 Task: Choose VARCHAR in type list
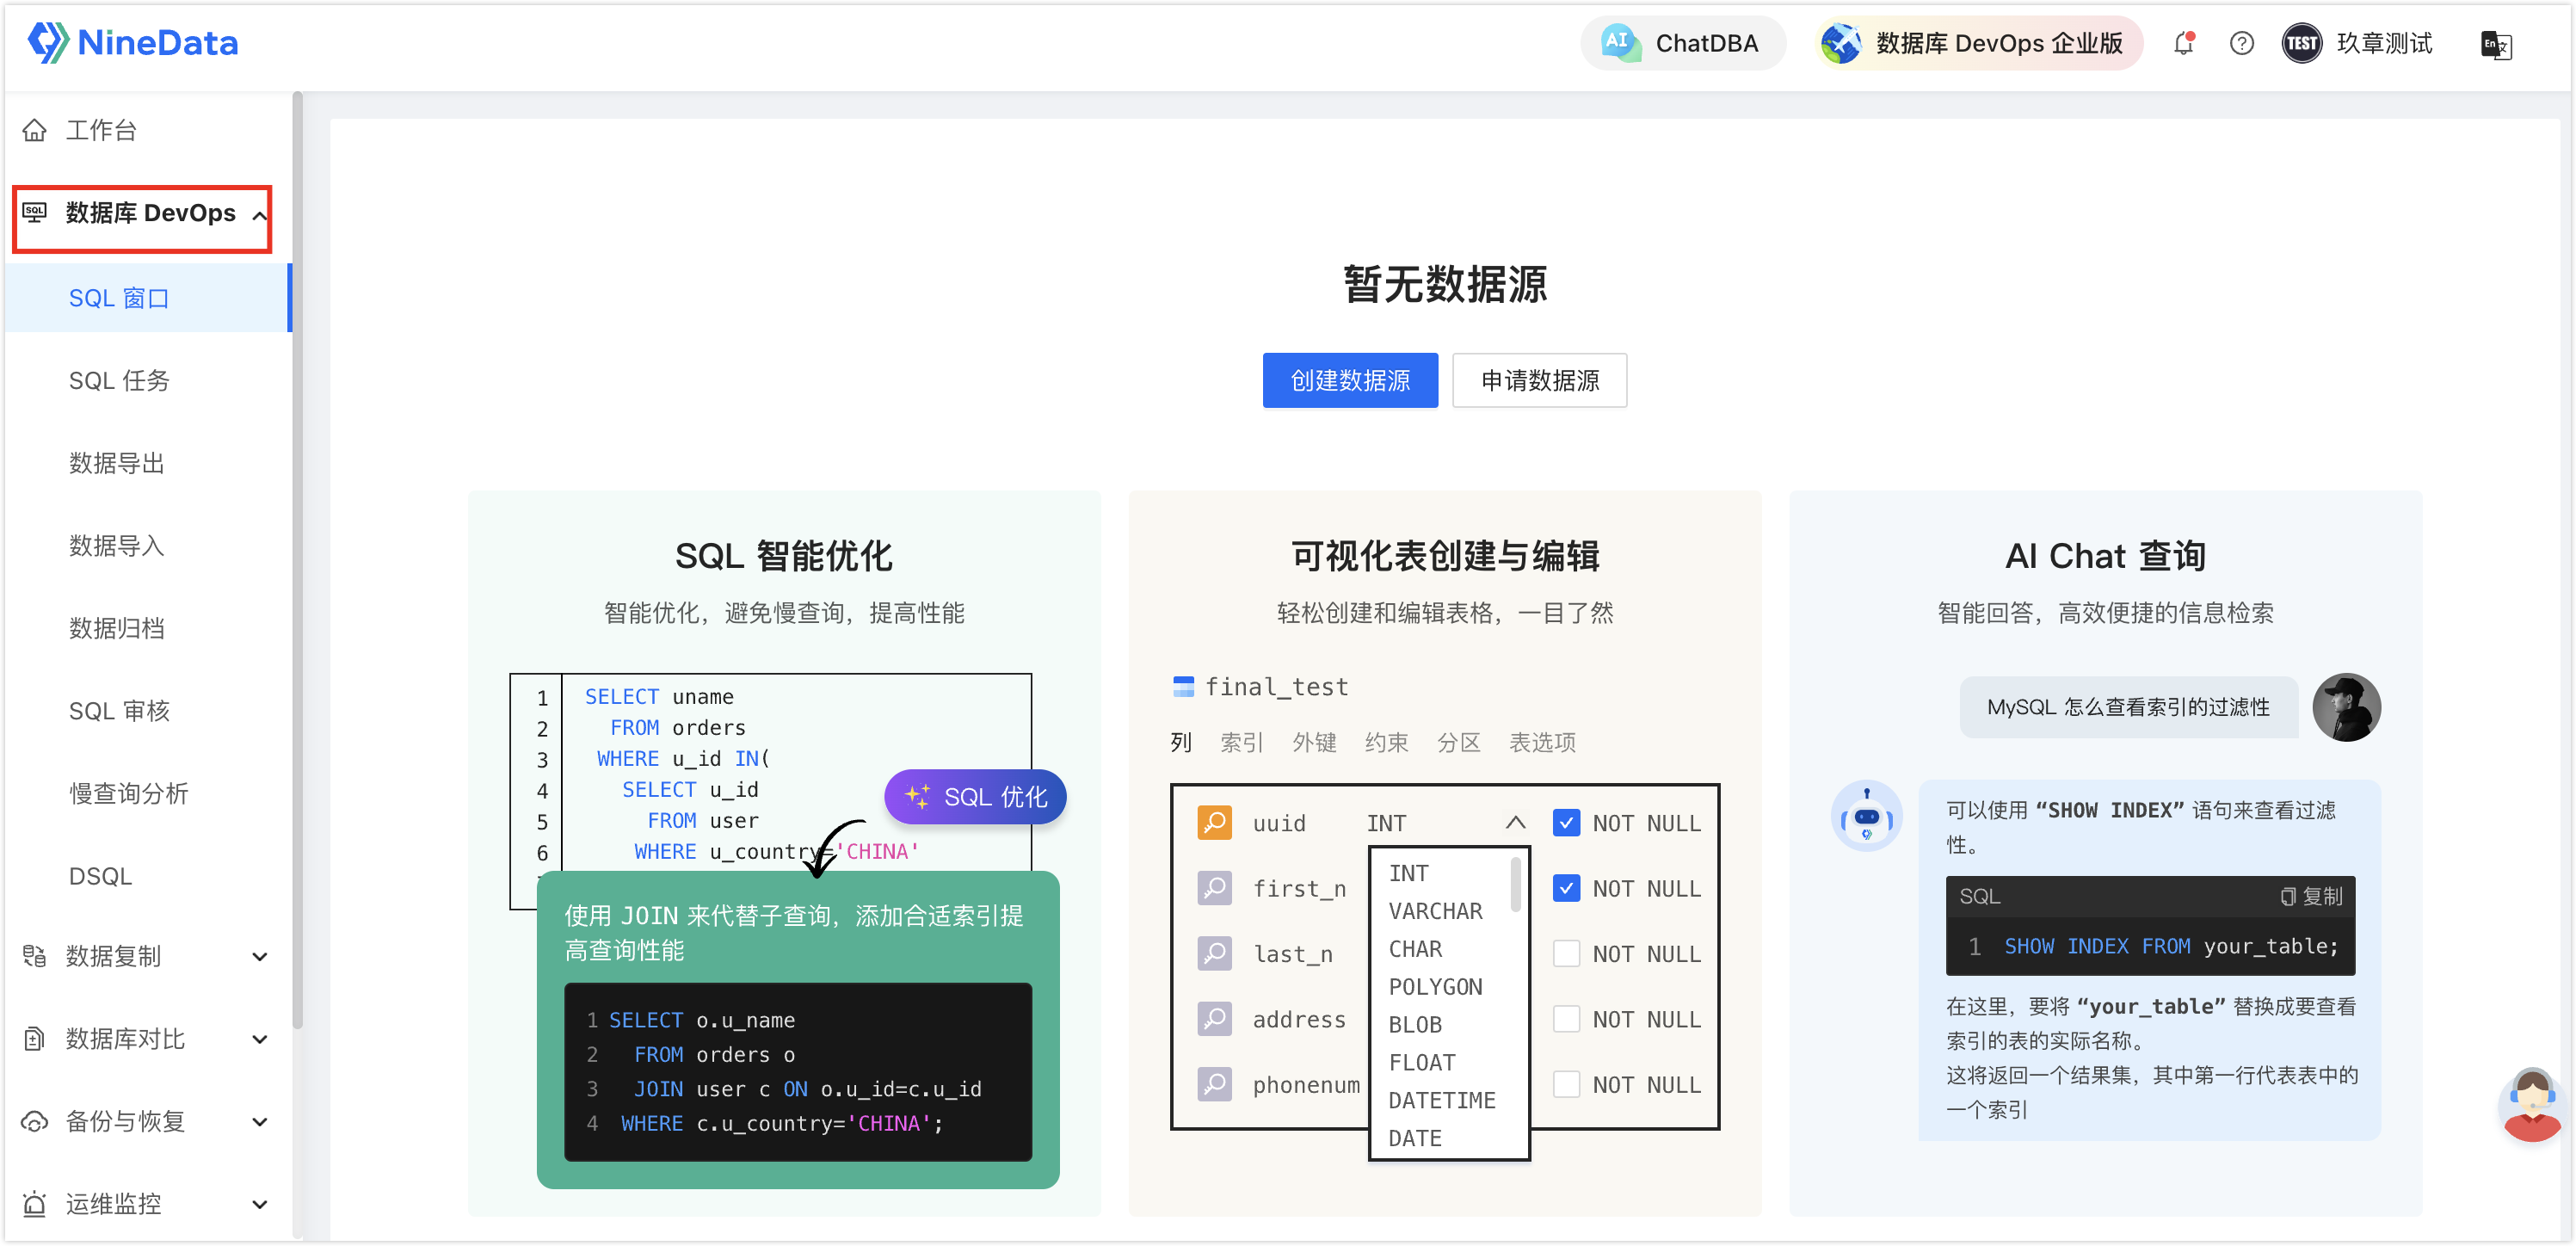[1435, 911]
